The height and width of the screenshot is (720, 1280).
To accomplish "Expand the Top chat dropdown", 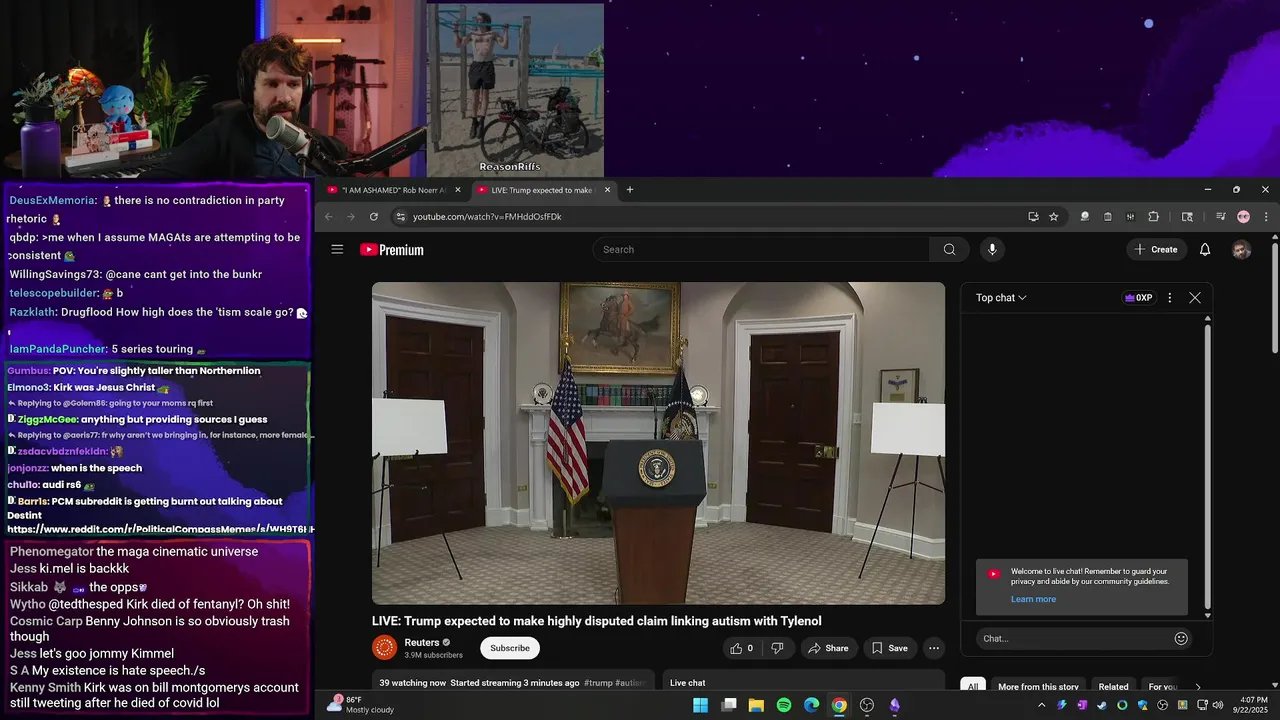I will click(x=1001, y=298).
